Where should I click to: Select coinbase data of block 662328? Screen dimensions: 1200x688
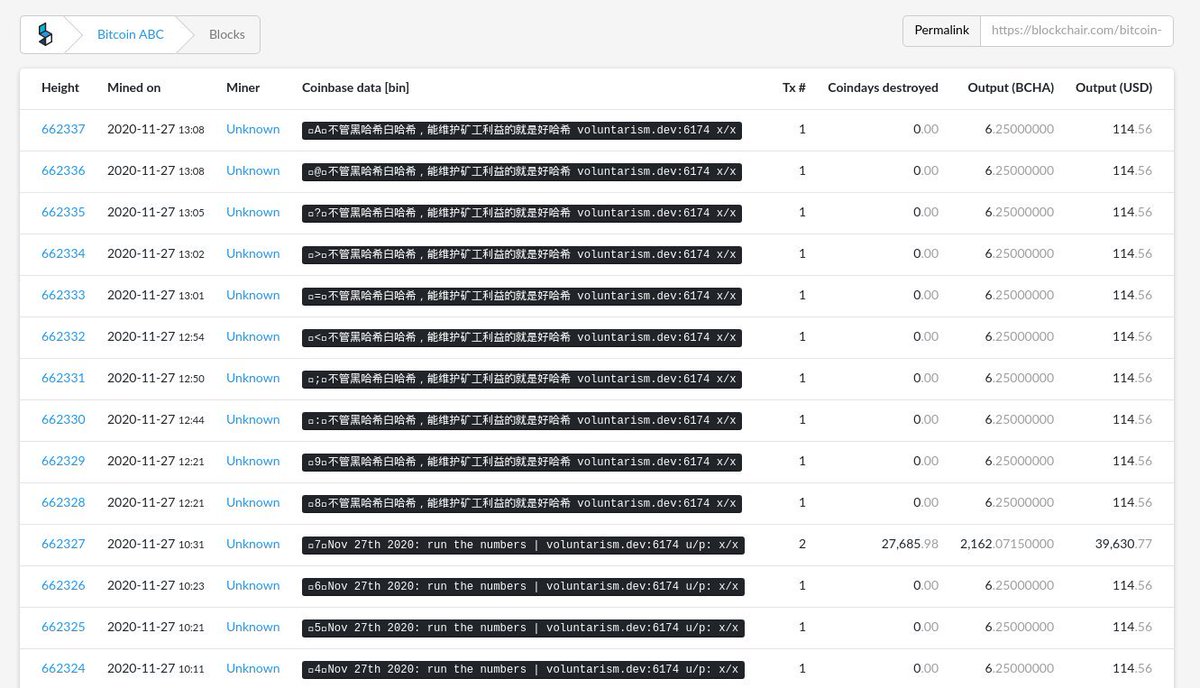click(522, 503)
